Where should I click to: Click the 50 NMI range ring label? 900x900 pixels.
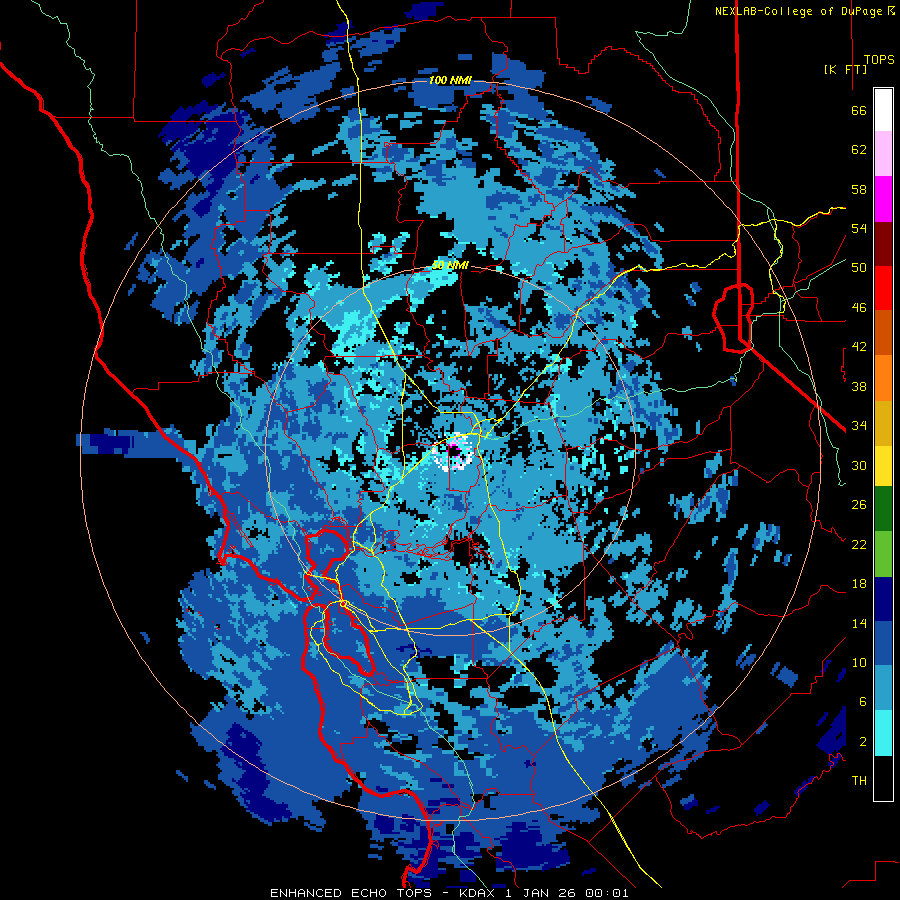450,265
